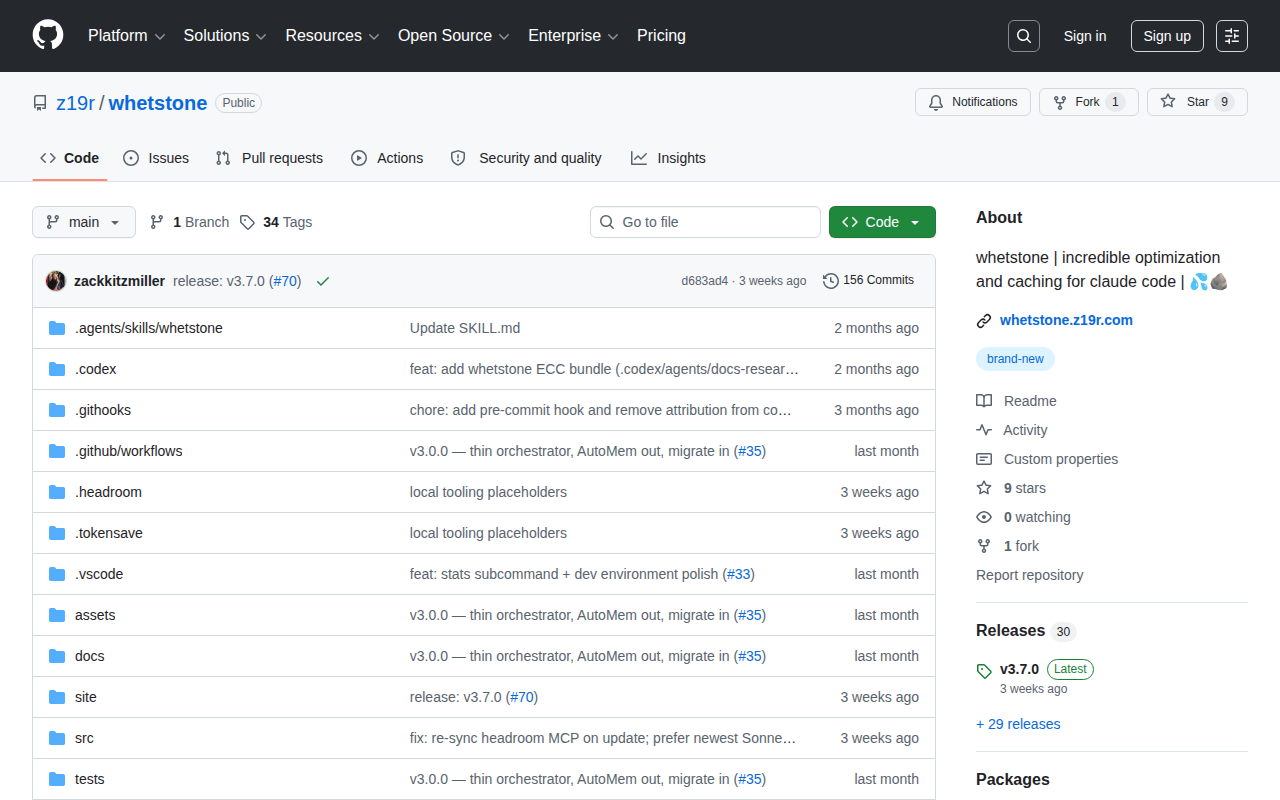Click the fork icon in the Fork button

1060,102
